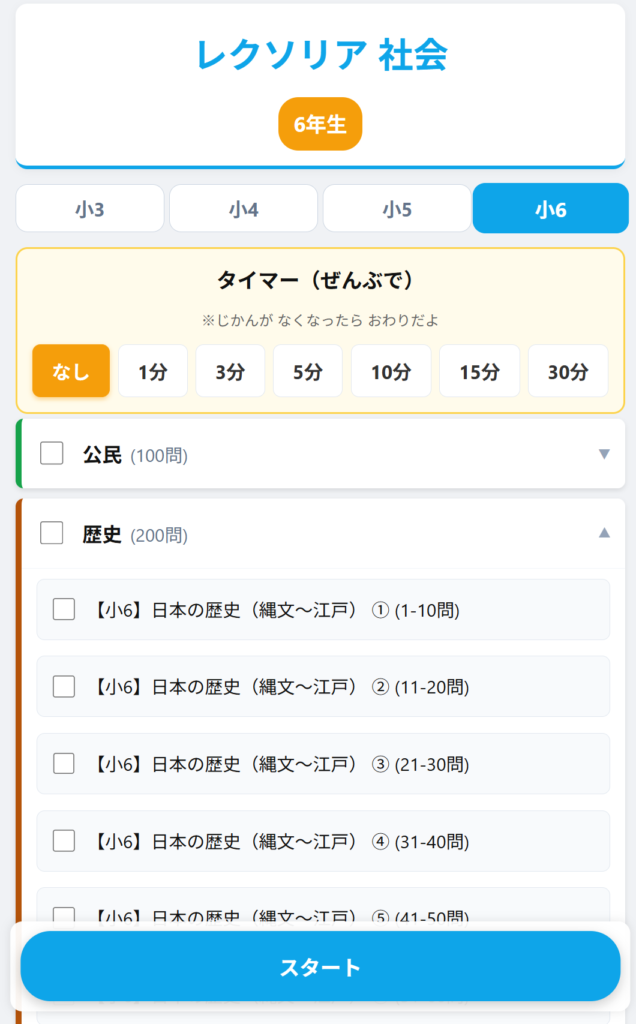Set timer to なし

tap(71, 372)
